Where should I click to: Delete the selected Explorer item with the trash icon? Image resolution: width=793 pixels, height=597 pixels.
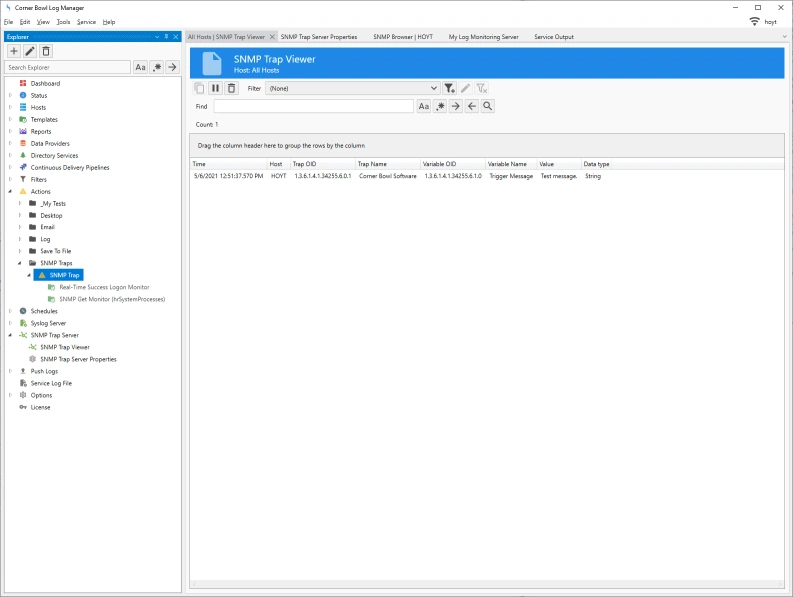(x=46, y=51)
